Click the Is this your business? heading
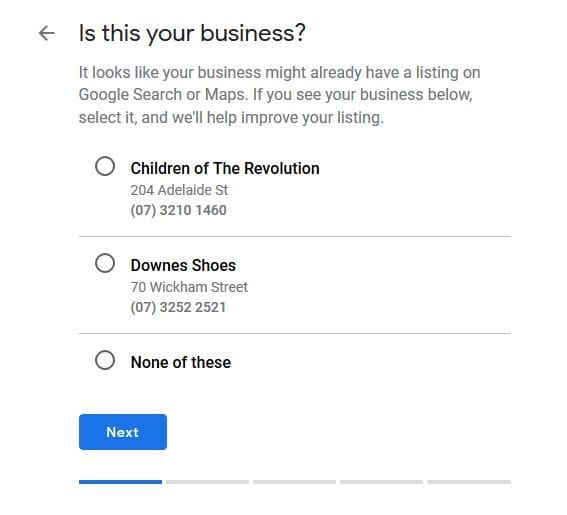The height and width of the screenshot is (515, 567). pyautogui.click(x=192, y=34)
